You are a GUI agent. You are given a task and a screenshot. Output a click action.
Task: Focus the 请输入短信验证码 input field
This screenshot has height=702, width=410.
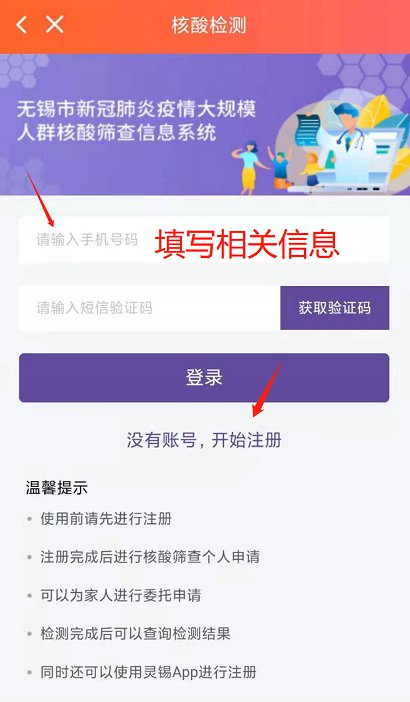tap(149, 308)
